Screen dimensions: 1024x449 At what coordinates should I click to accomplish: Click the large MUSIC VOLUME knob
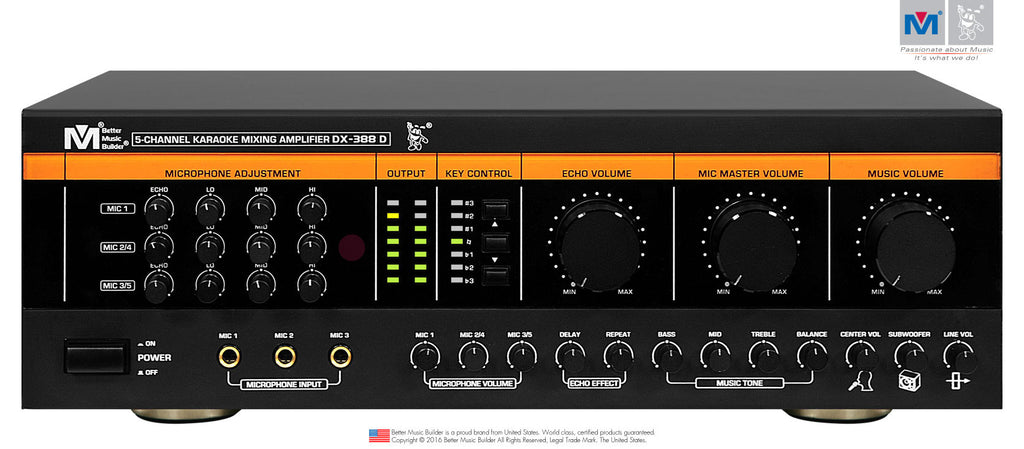[906, 244]
